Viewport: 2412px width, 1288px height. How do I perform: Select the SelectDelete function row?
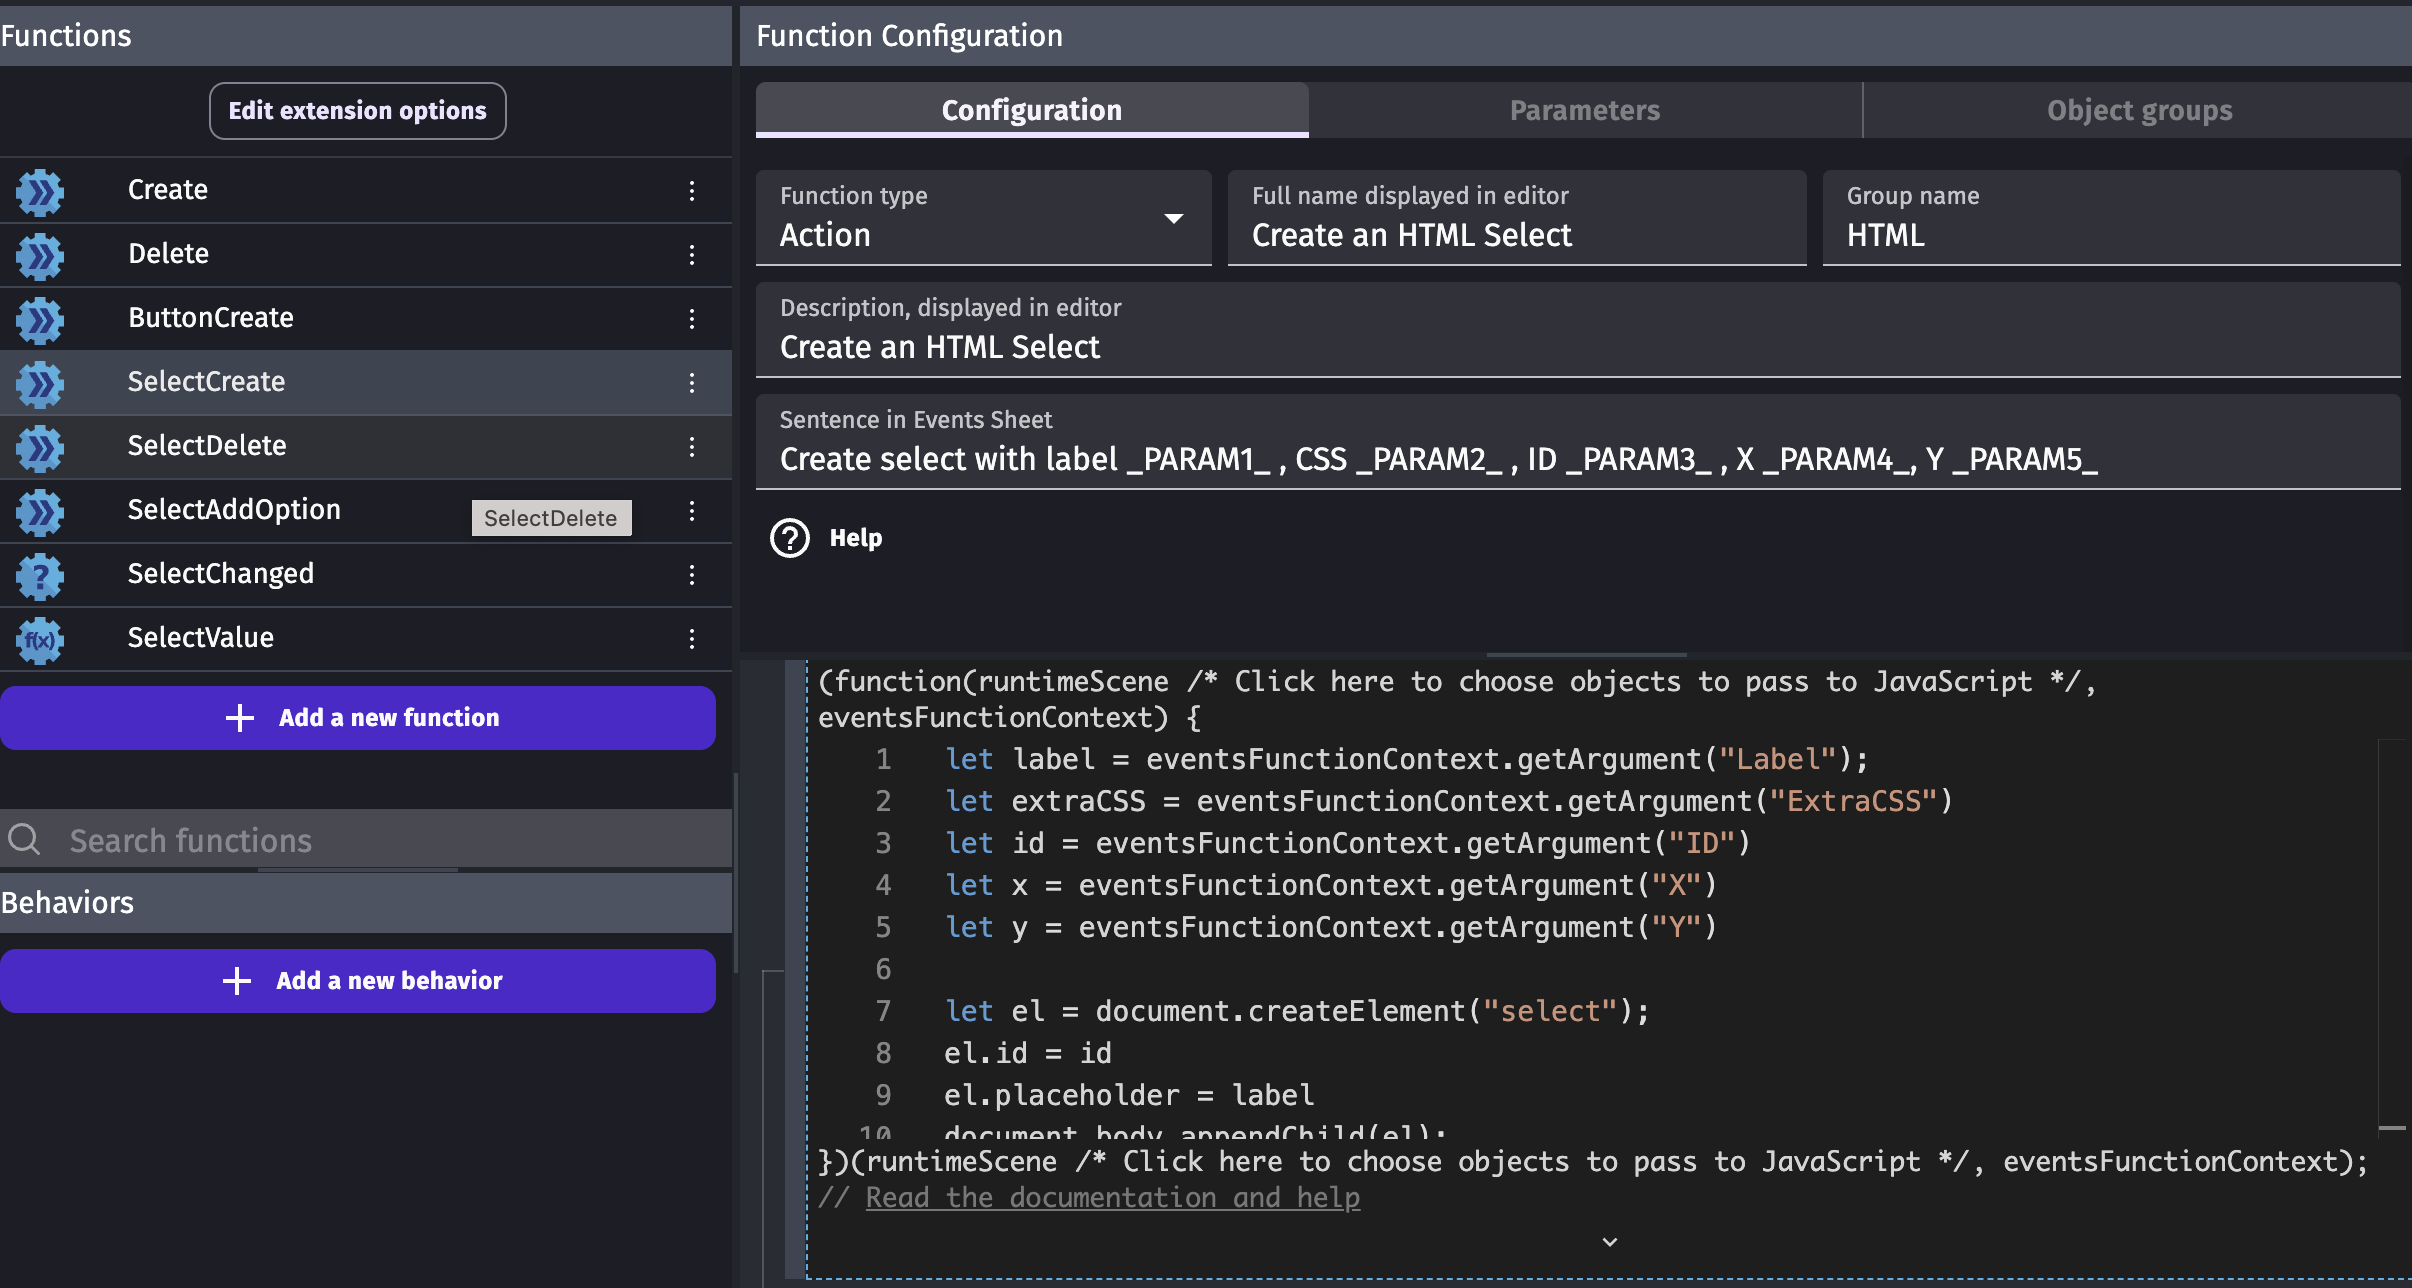coord(366,447)
